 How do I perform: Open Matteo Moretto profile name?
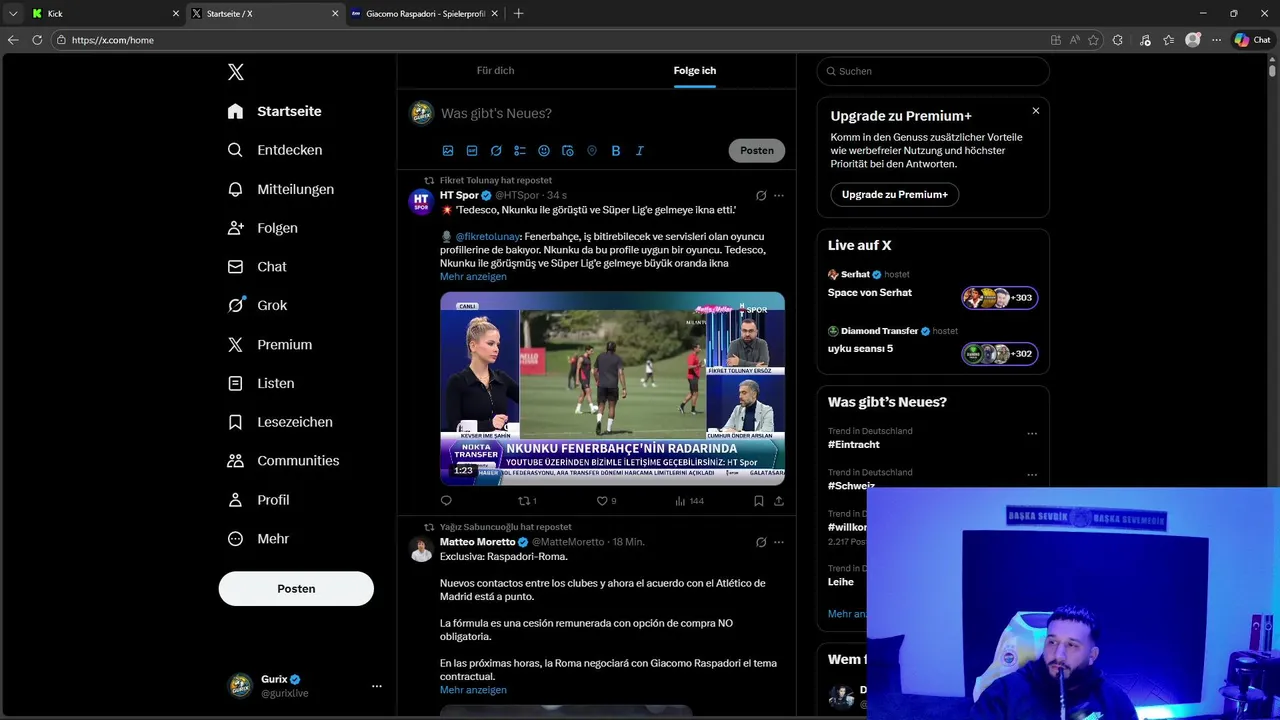click(x=477, y=542)
